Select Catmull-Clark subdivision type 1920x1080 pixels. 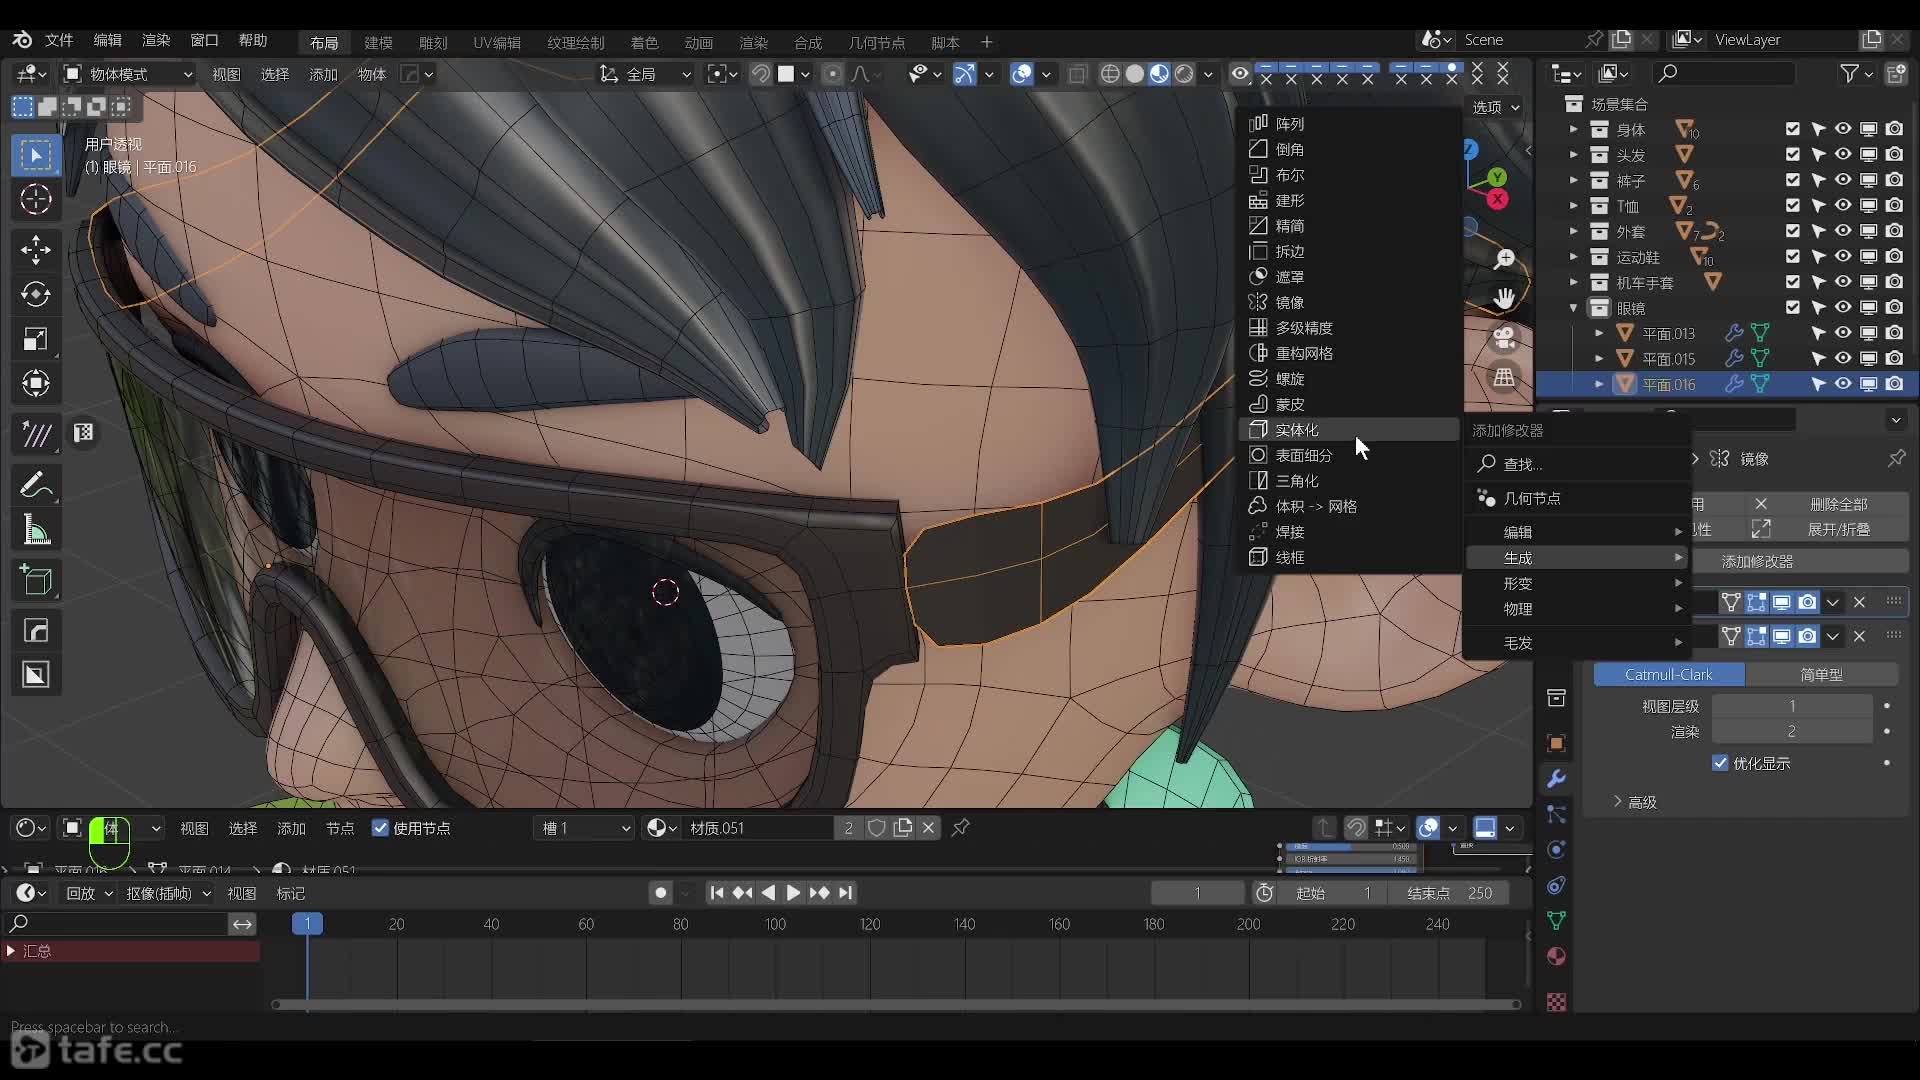click(1668, 675)
